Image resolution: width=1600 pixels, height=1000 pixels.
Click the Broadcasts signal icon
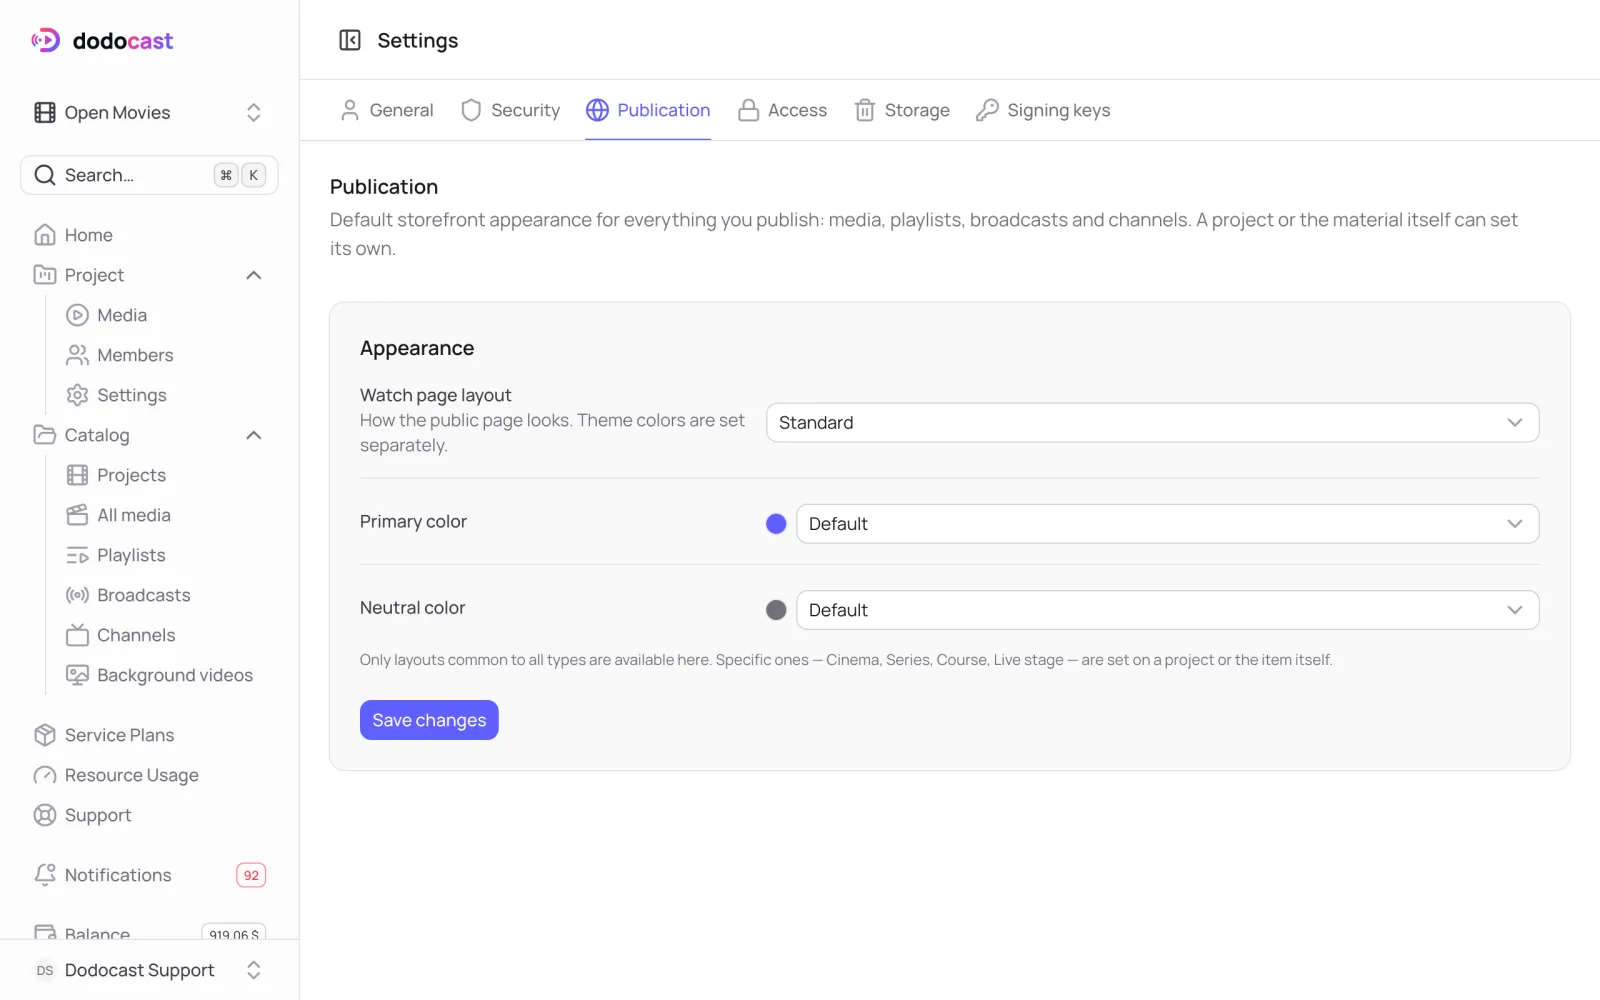point(77,595)
